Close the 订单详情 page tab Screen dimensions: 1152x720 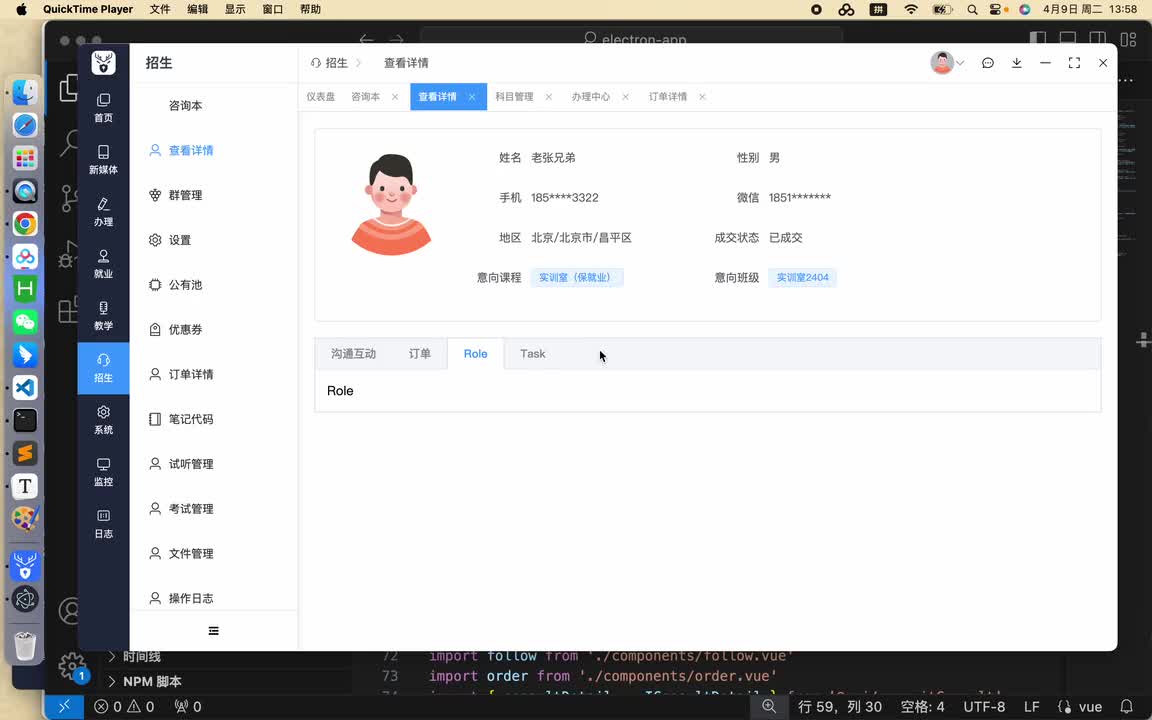point(702,97)
